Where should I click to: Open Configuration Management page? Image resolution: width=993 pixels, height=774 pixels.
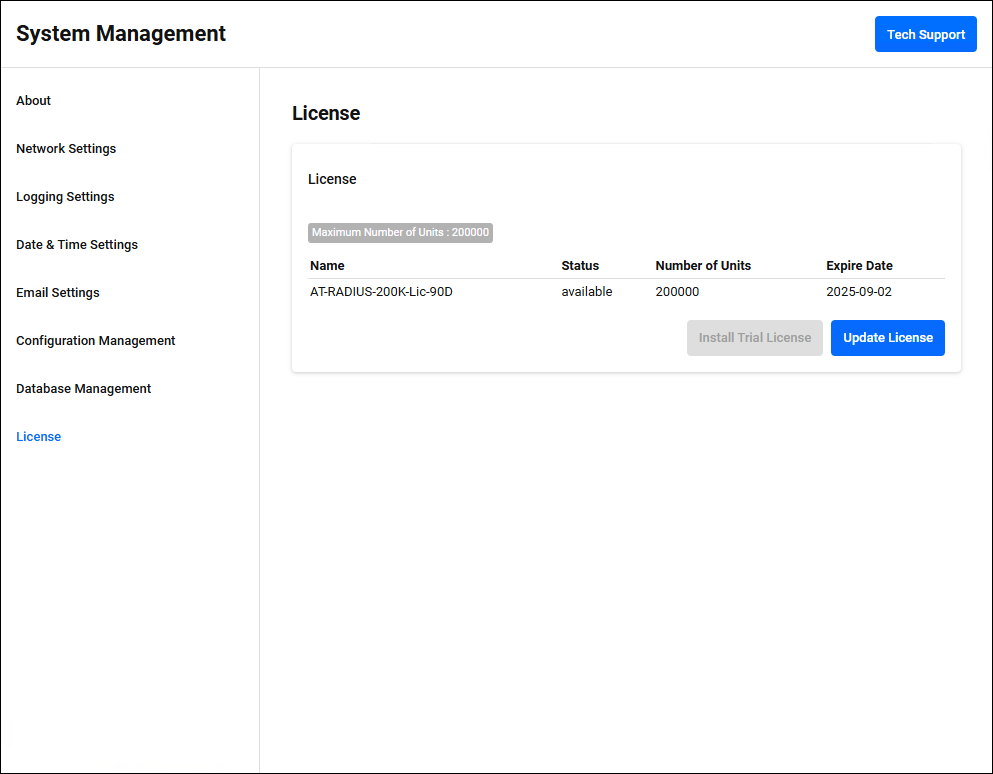(x=96, y=341)
